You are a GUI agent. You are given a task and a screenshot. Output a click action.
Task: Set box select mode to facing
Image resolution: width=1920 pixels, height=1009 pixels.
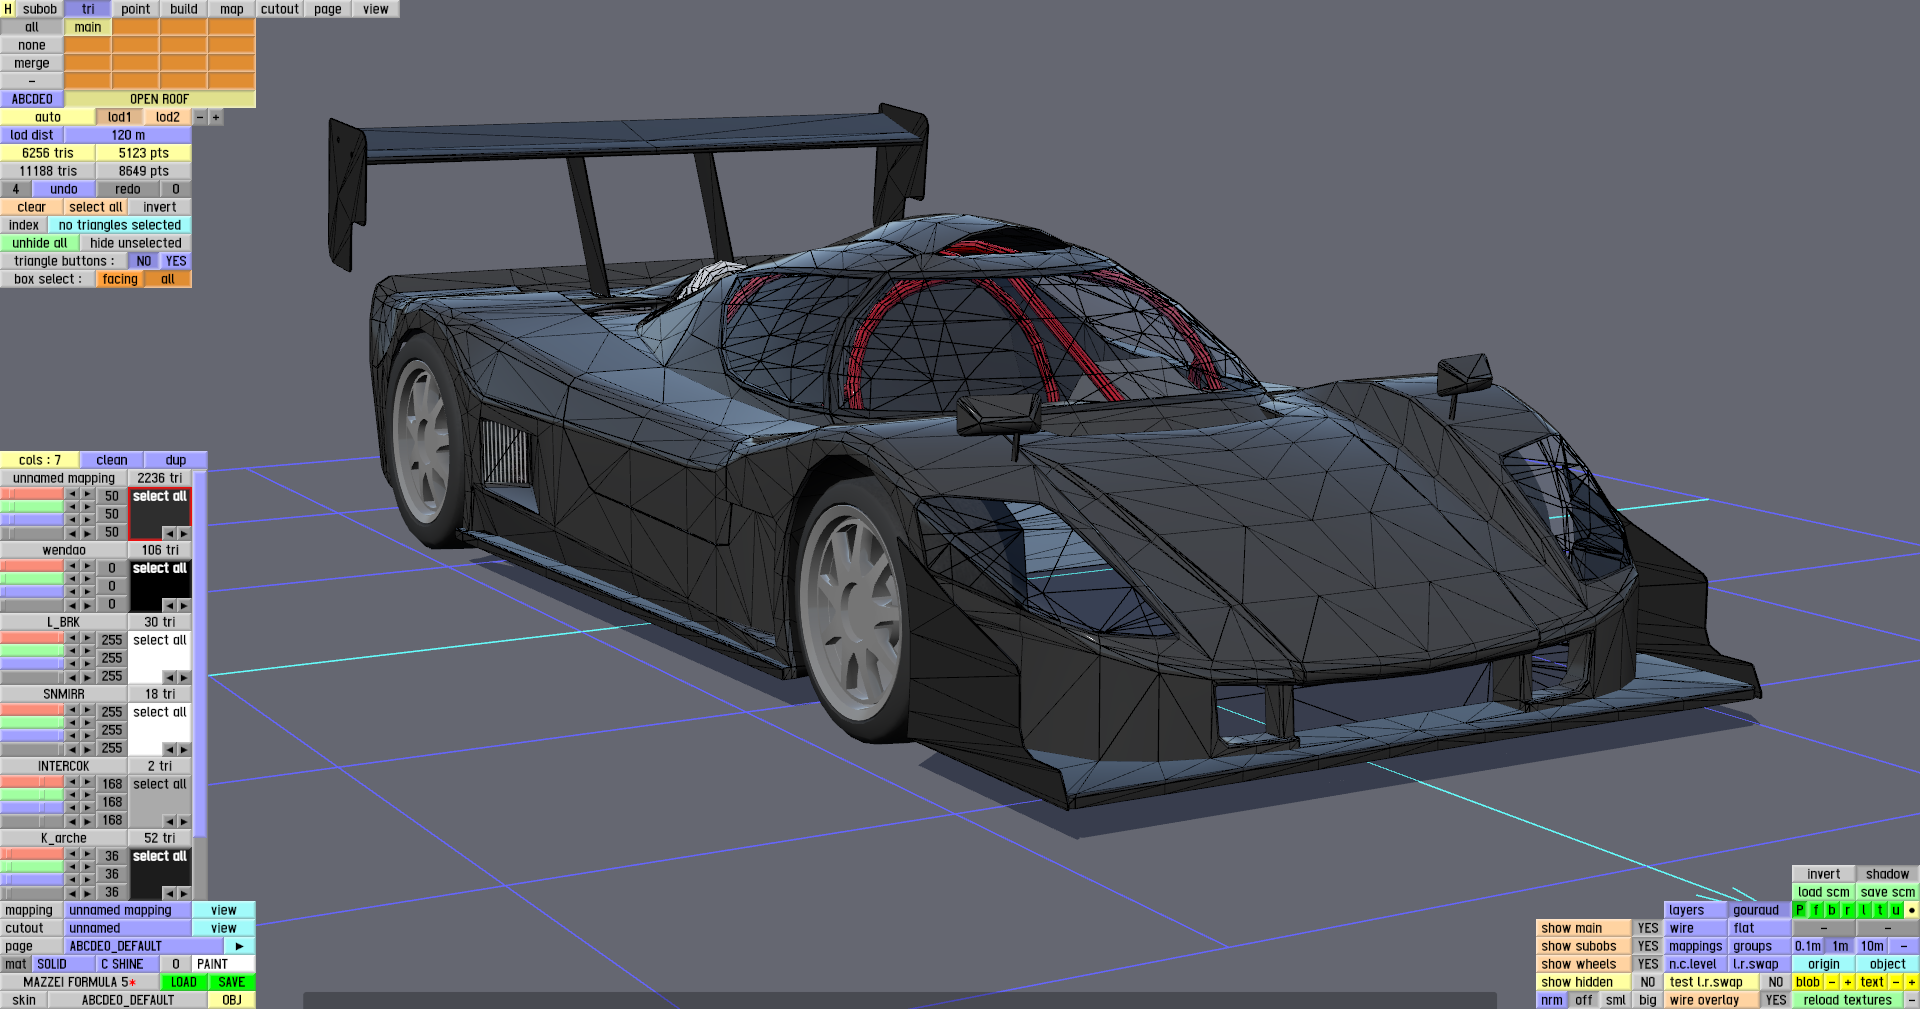point(120,279)
